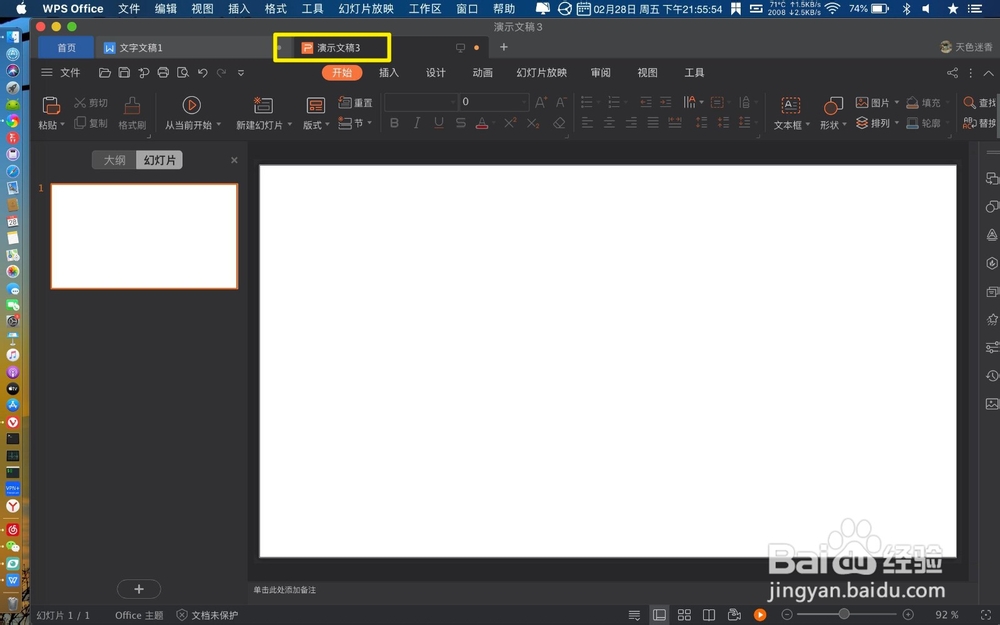Viewport: 1000px width, 625px height.
Task: Click the Paste clipboard icon
Action: (51, 105)
